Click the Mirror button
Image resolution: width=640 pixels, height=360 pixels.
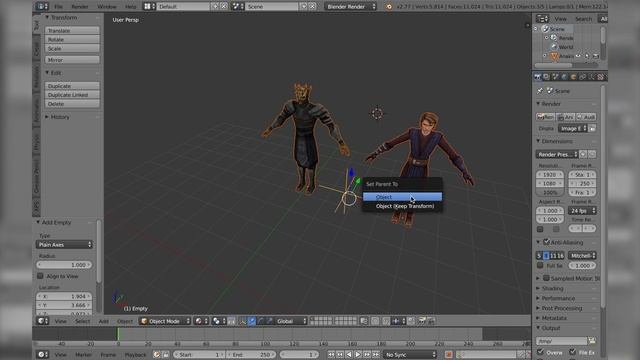click(72, 60)
